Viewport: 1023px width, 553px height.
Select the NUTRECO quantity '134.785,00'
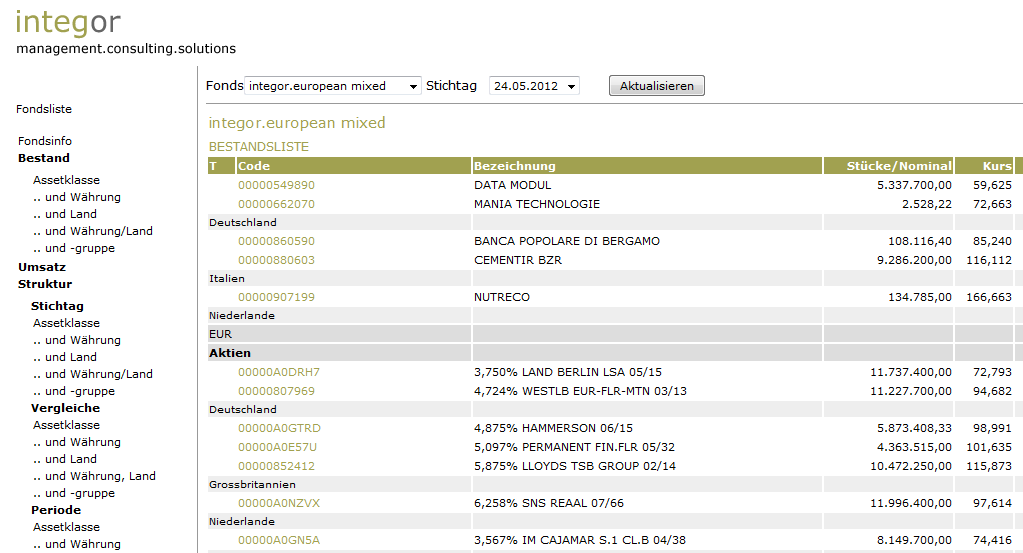919,297
